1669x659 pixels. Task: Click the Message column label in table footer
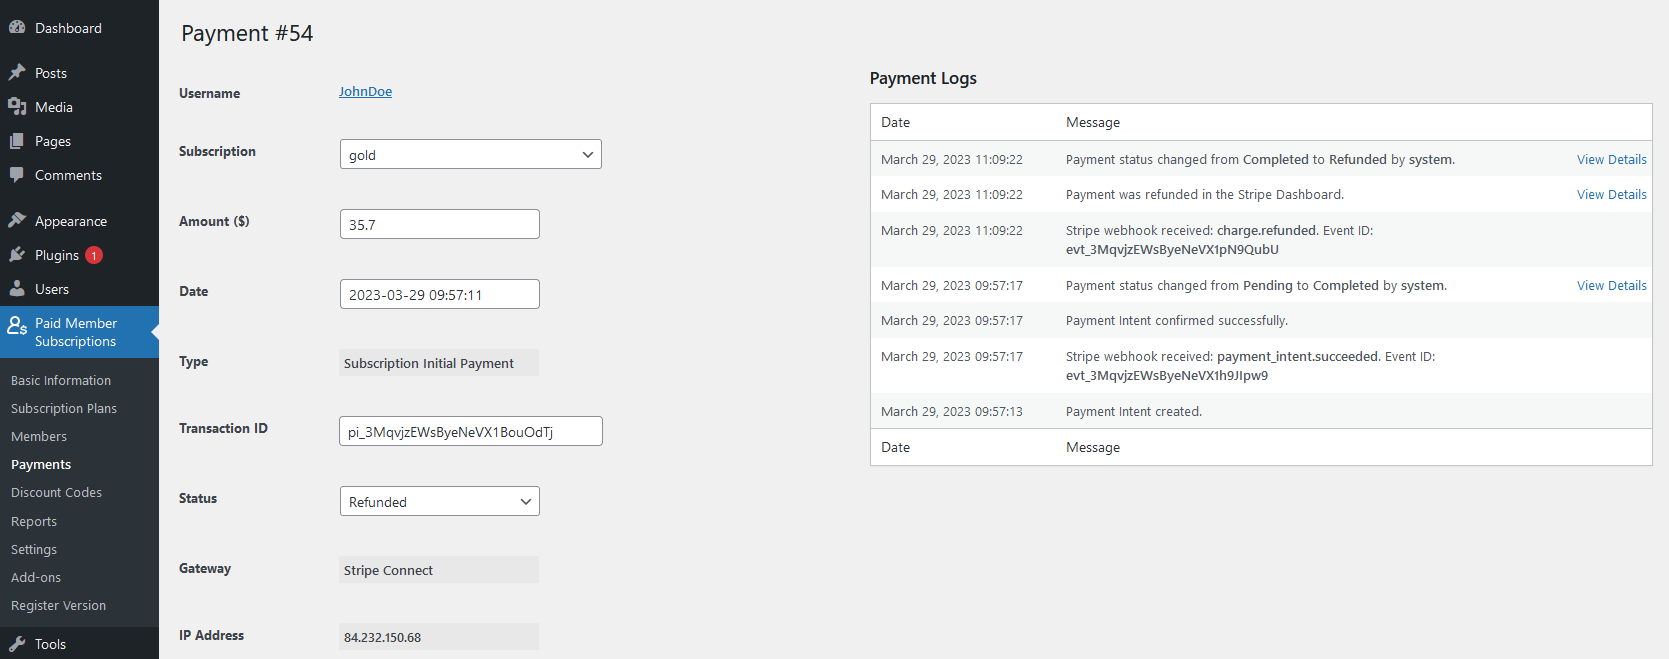coord(1093,447)
